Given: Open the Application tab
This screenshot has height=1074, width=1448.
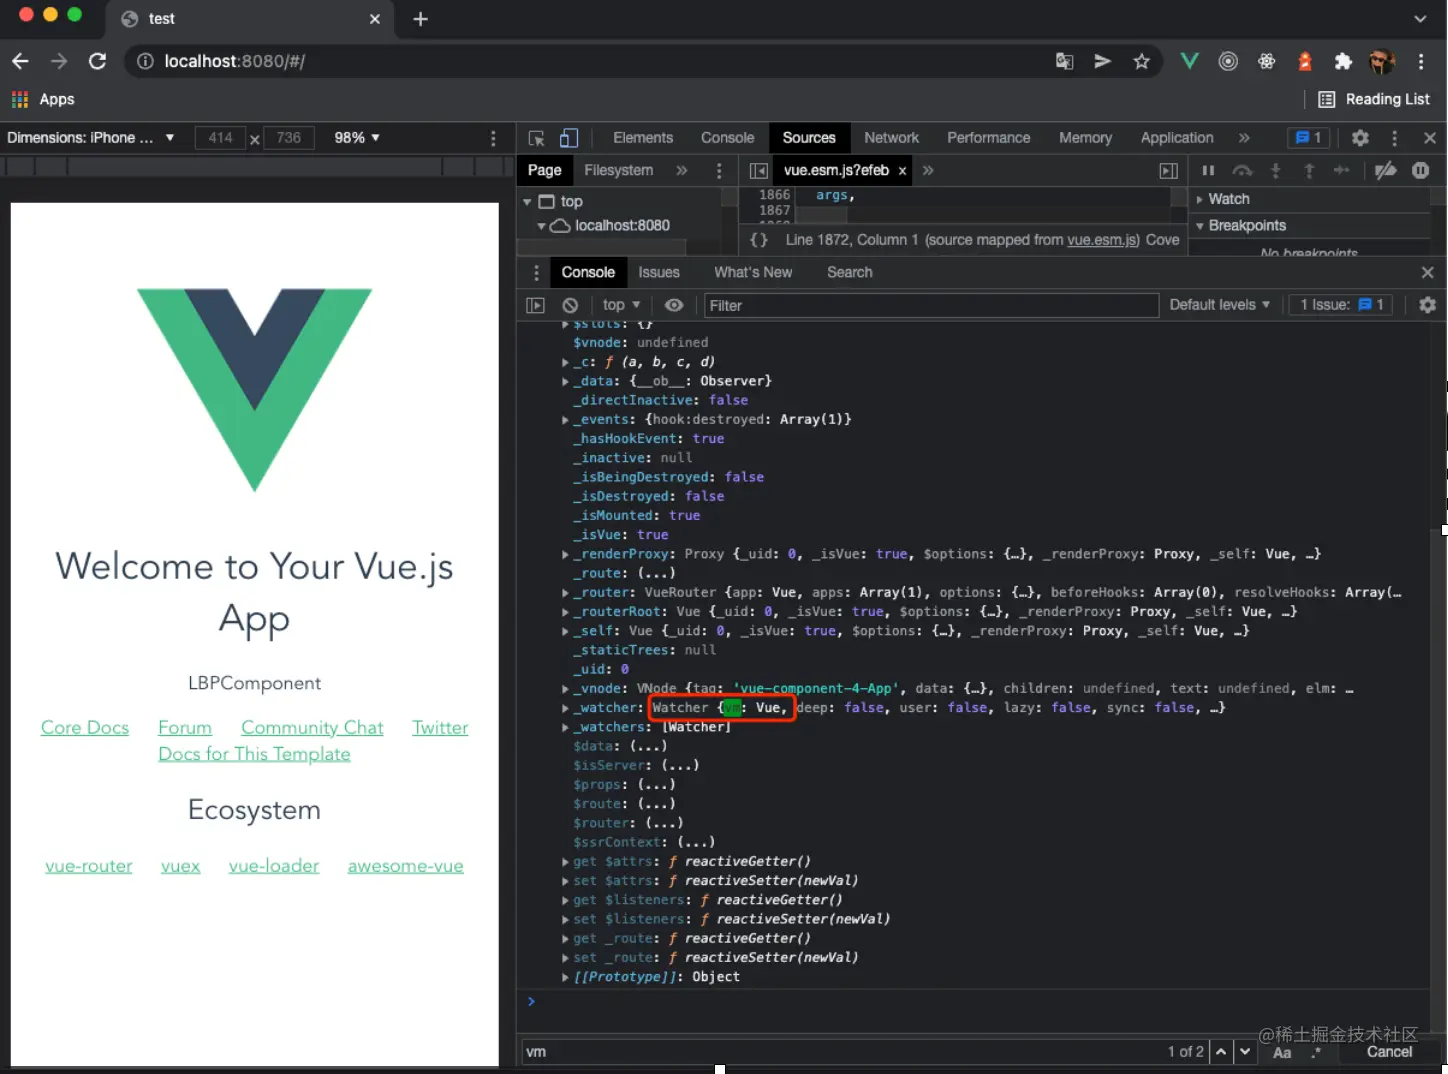Looking at the screenshot, I should coord(1177,138).
